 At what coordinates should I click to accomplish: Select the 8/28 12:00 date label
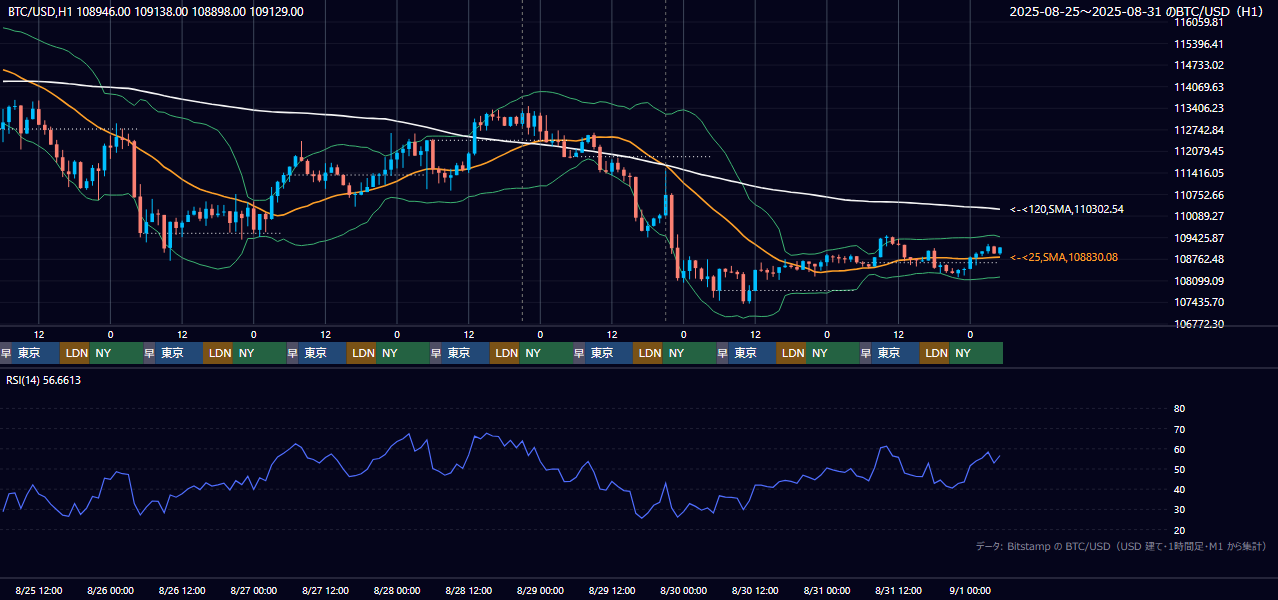pos(469,591)
